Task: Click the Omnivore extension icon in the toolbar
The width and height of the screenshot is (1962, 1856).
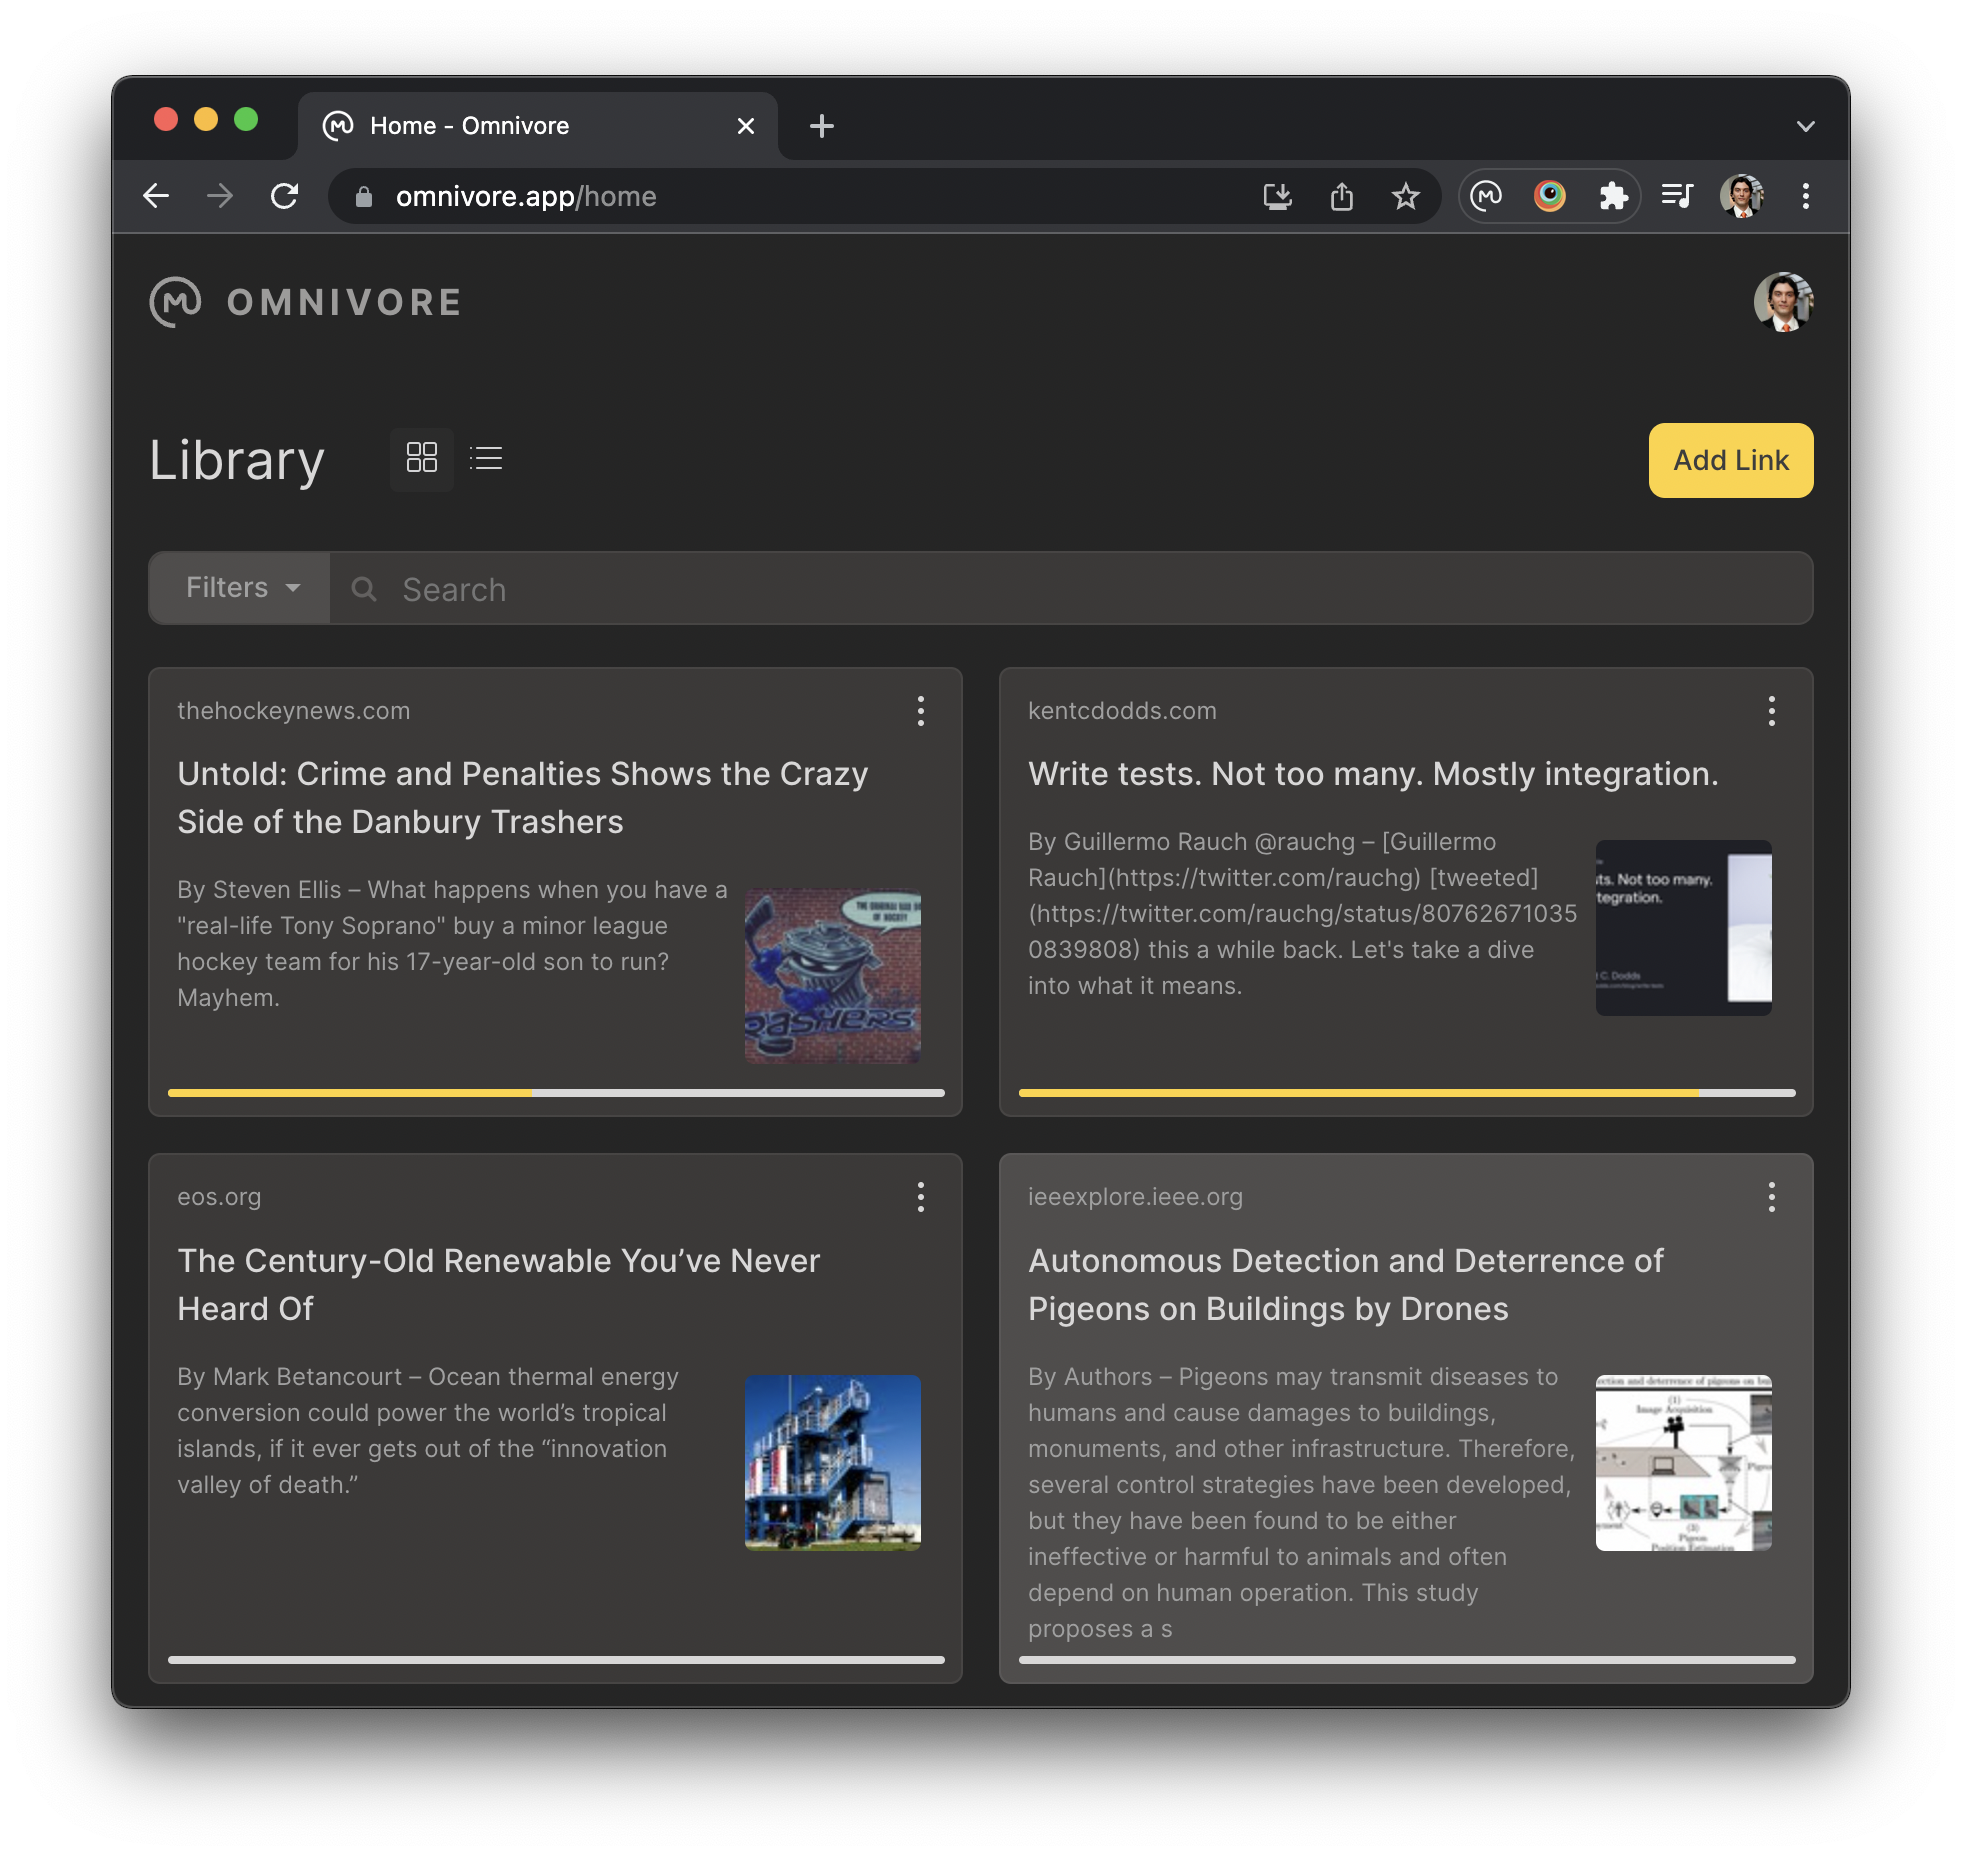Action: (1486, 196)
